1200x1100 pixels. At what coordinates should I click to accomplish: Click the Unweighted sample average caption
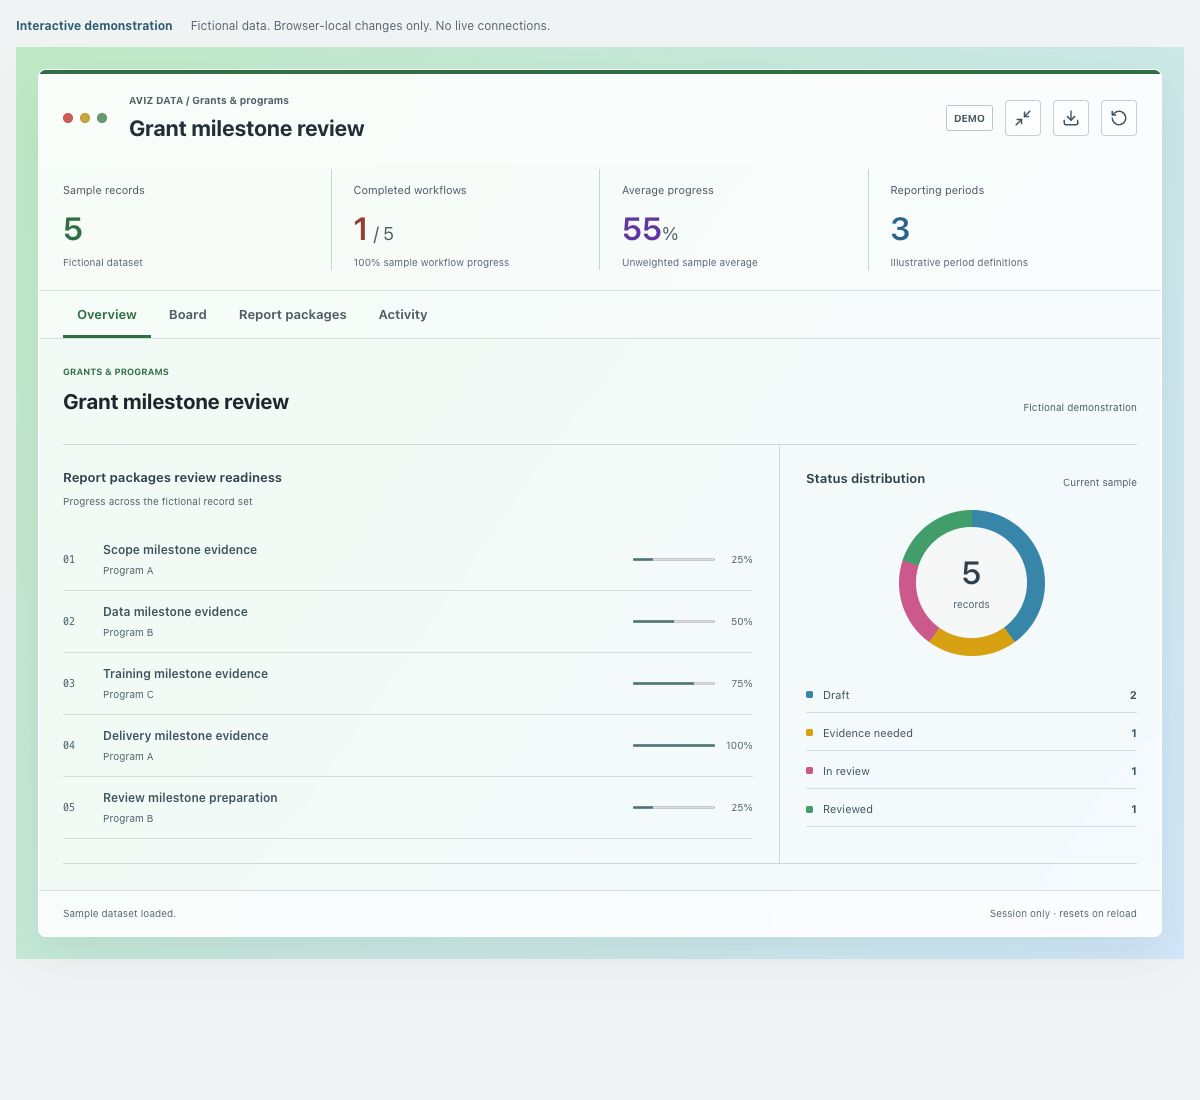pyautogui.click(x=690, y=262)
